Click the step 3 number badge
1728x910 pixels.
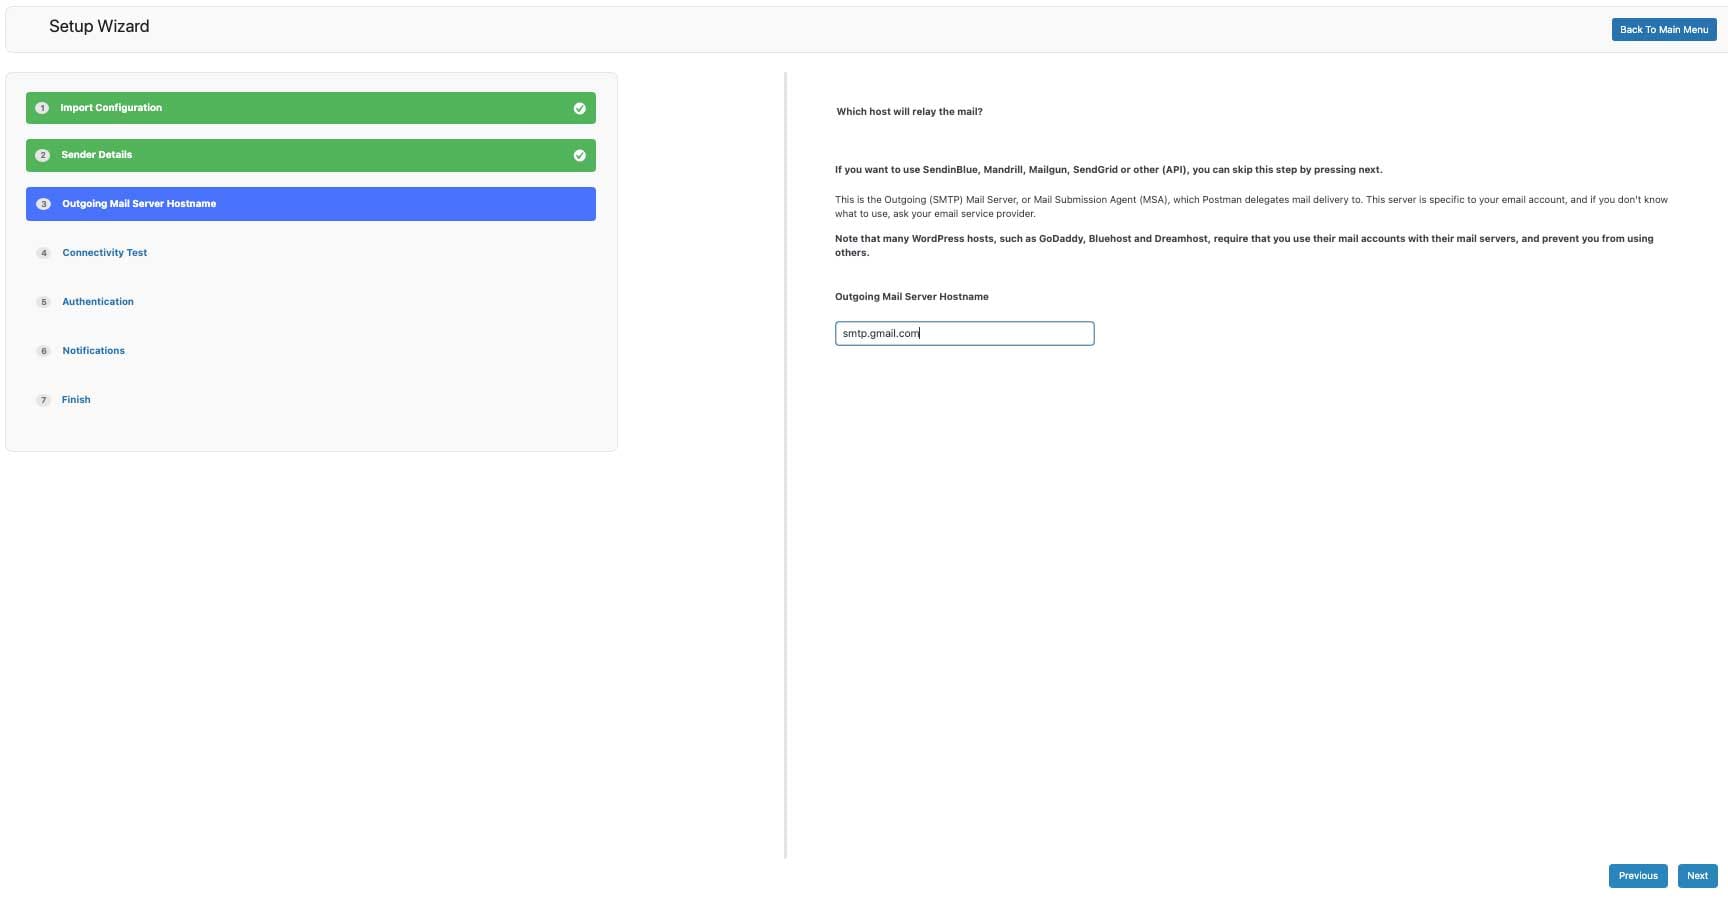pyautogui.click(x=43, y=204)
